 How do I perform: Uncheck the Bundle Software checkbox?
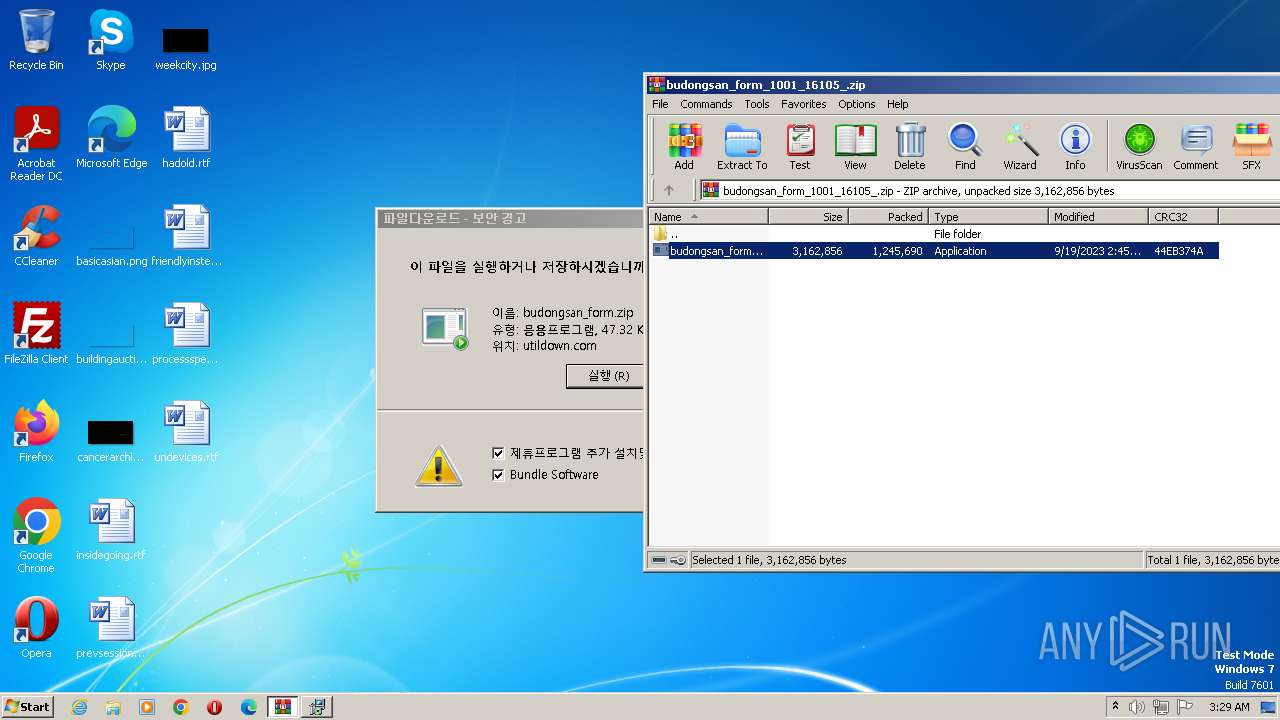point(498,475)
